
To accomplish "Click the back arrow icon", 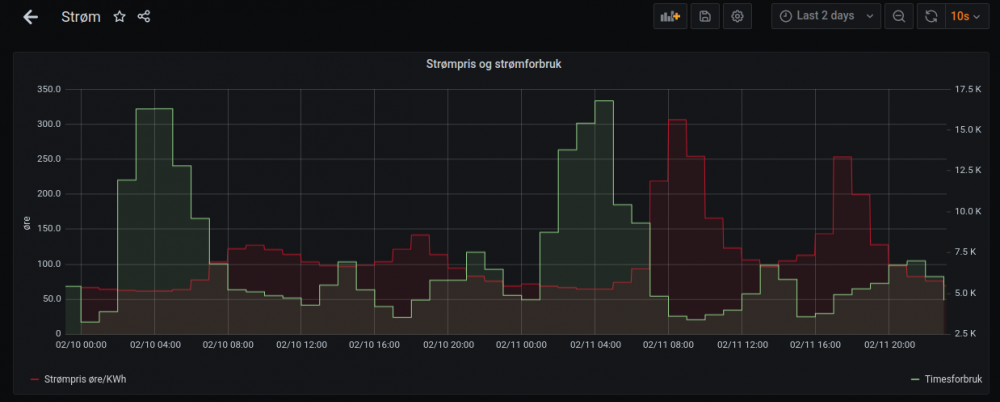I will coord(31,17).
